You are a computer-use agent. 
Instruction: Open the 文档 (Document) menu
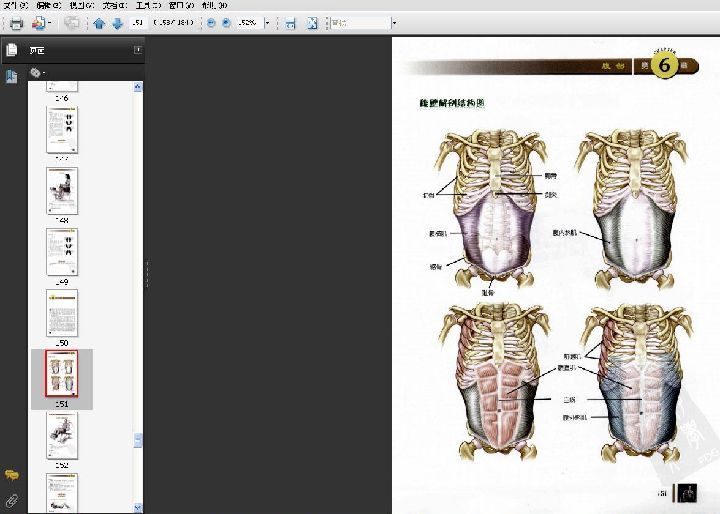pyautogui.click(x=115, y=5)
